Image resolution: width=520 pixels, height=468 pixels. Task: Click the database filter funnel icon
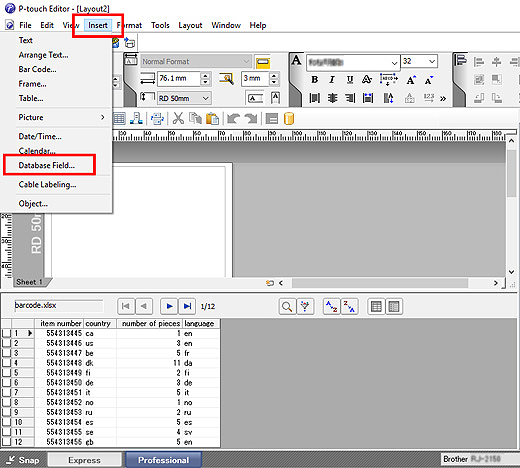tap(305, 306)
